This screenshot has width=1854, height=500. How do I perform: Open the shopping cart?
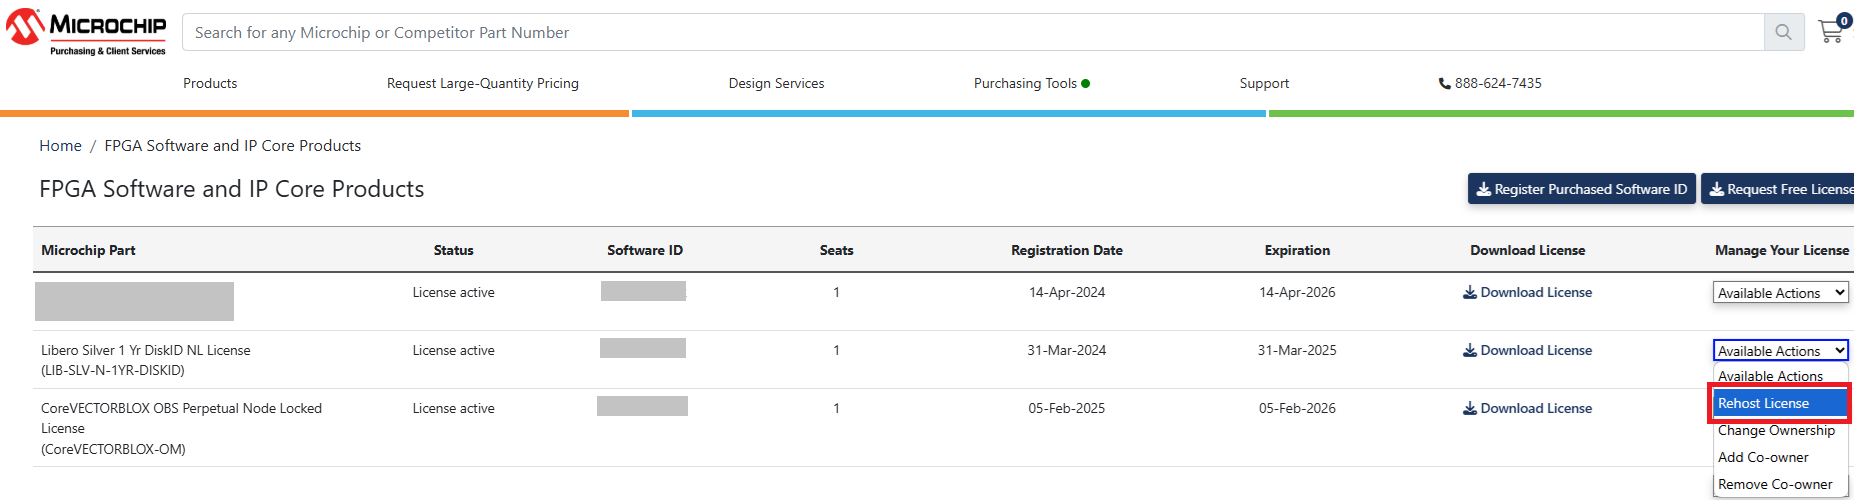pos(1832,31)
